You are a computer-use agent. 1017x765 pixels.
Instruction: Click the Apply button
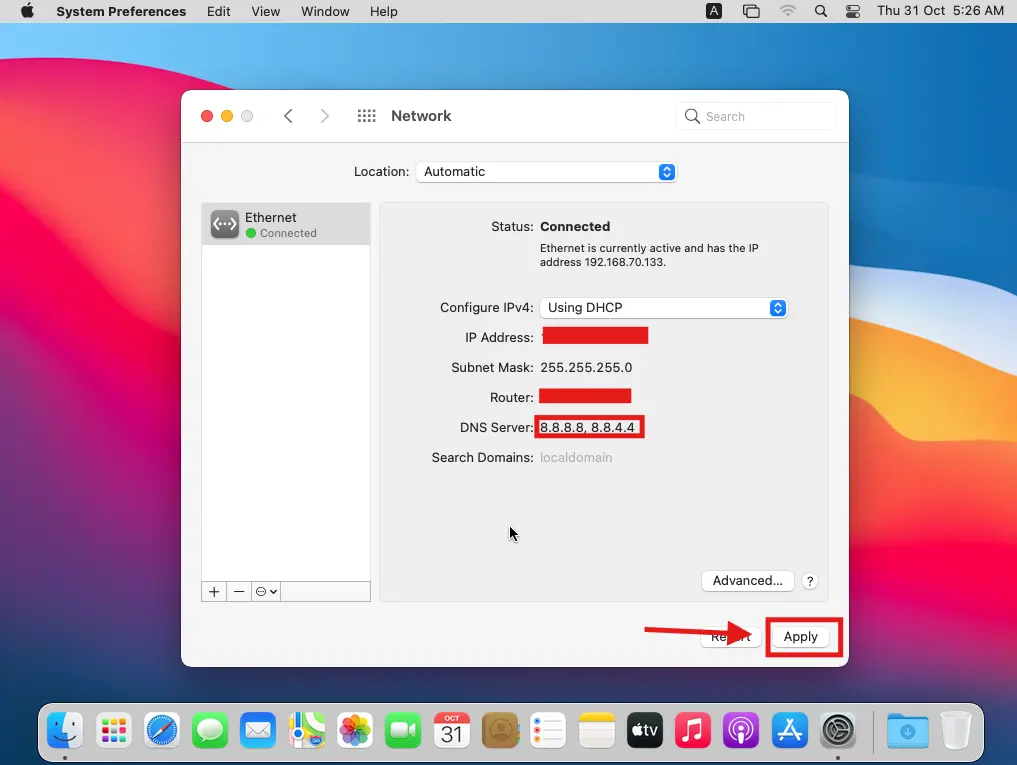[x=800, y=637]
